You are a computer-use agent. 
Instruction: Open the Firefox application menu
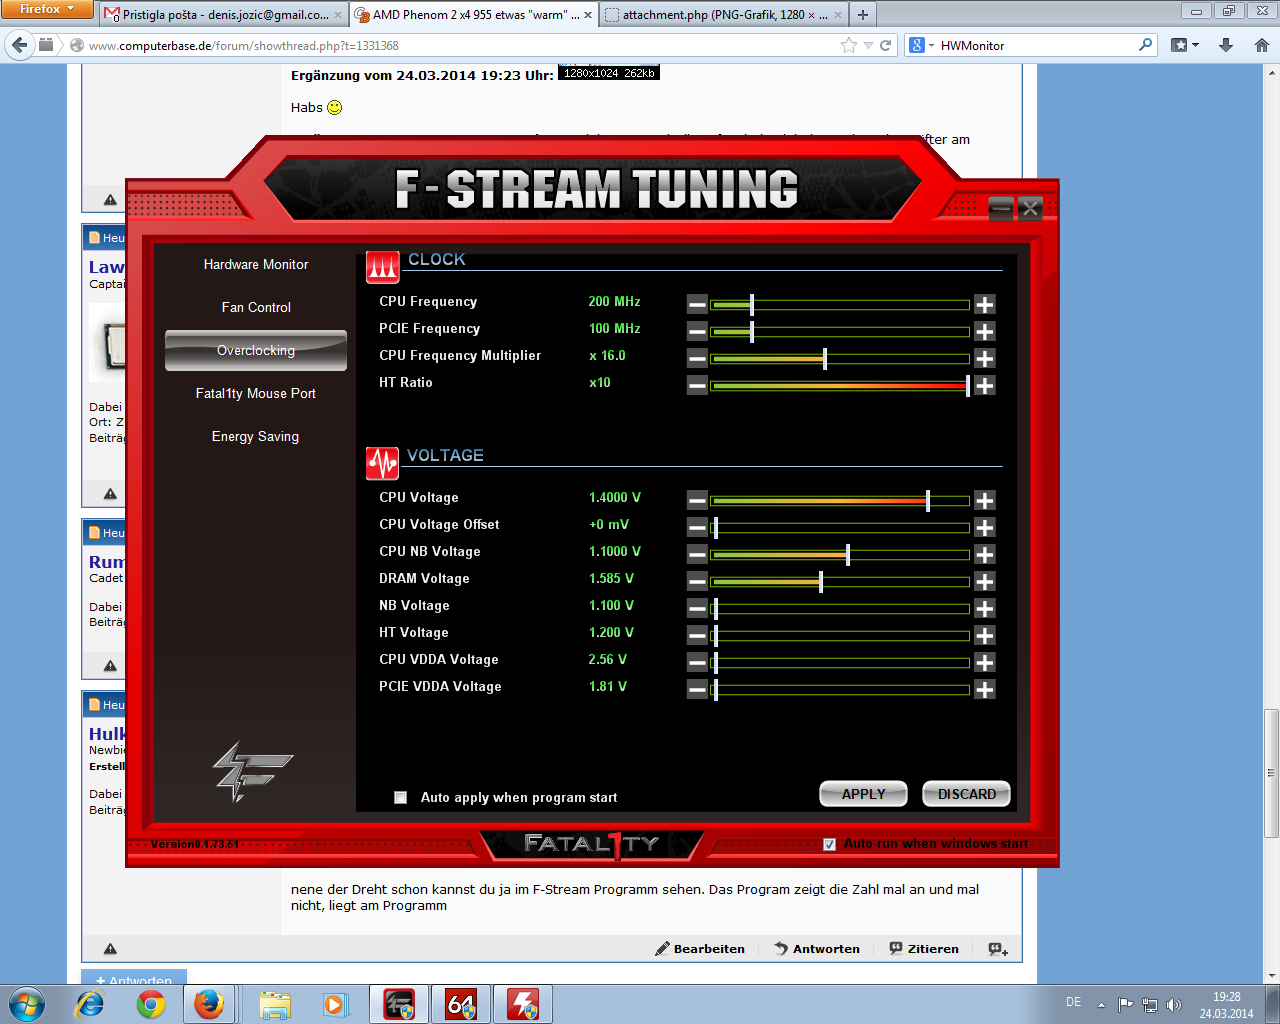tap(47, 9)
